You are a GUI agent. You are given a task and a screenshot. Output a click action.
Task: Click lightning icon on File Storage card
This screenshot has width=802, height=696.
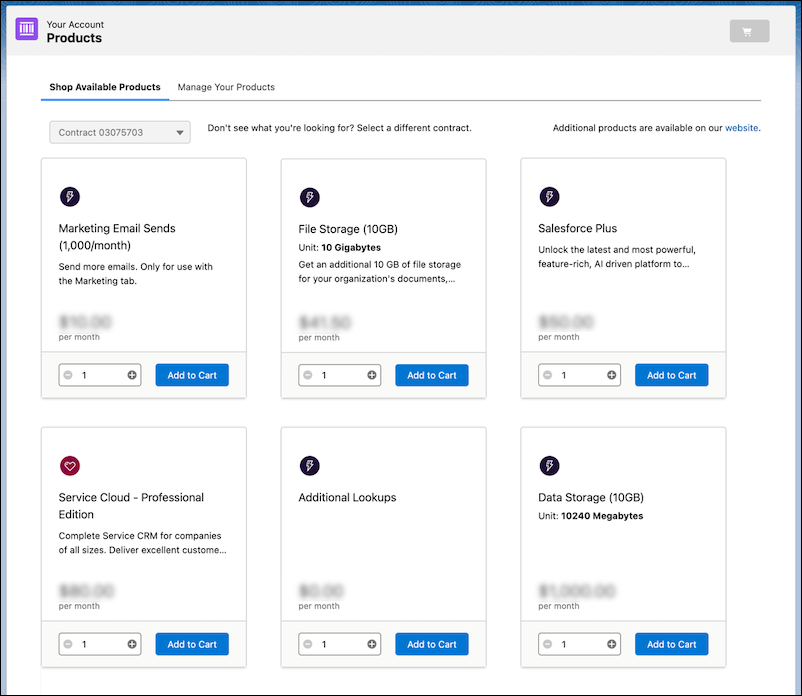coord(309,197)
